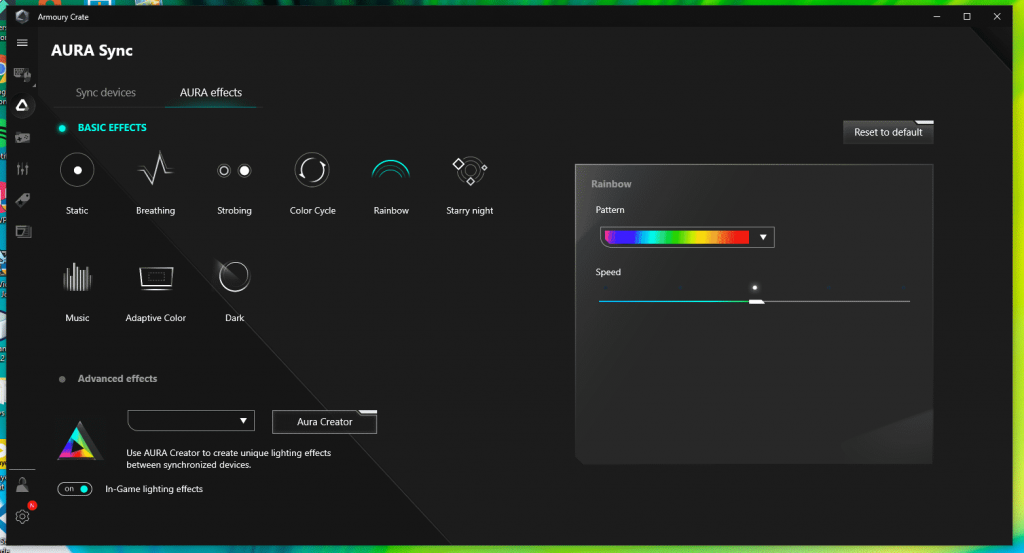
Task: Maximize the Armoury Crate window
Action: pyautogui.click(x=967, y=16)
